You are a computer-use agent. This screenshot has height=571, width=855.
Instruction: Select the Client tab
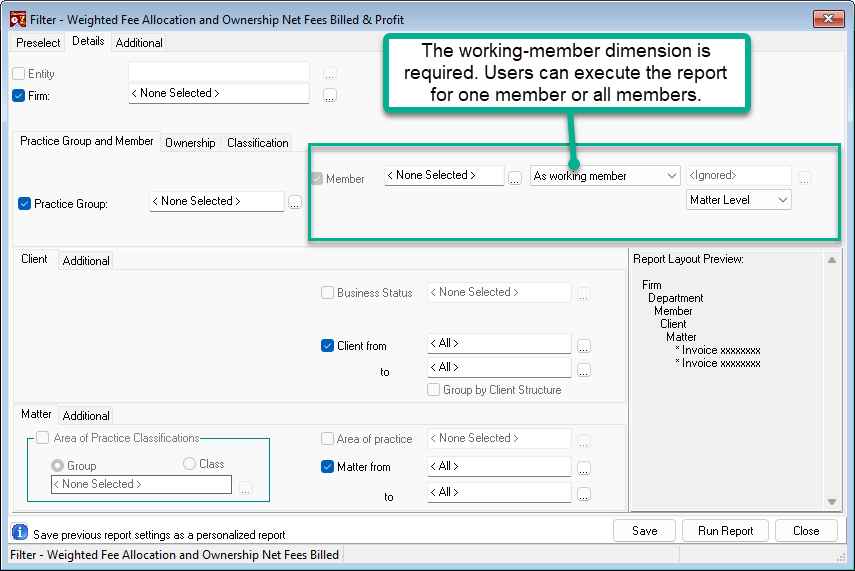(34, 259)
